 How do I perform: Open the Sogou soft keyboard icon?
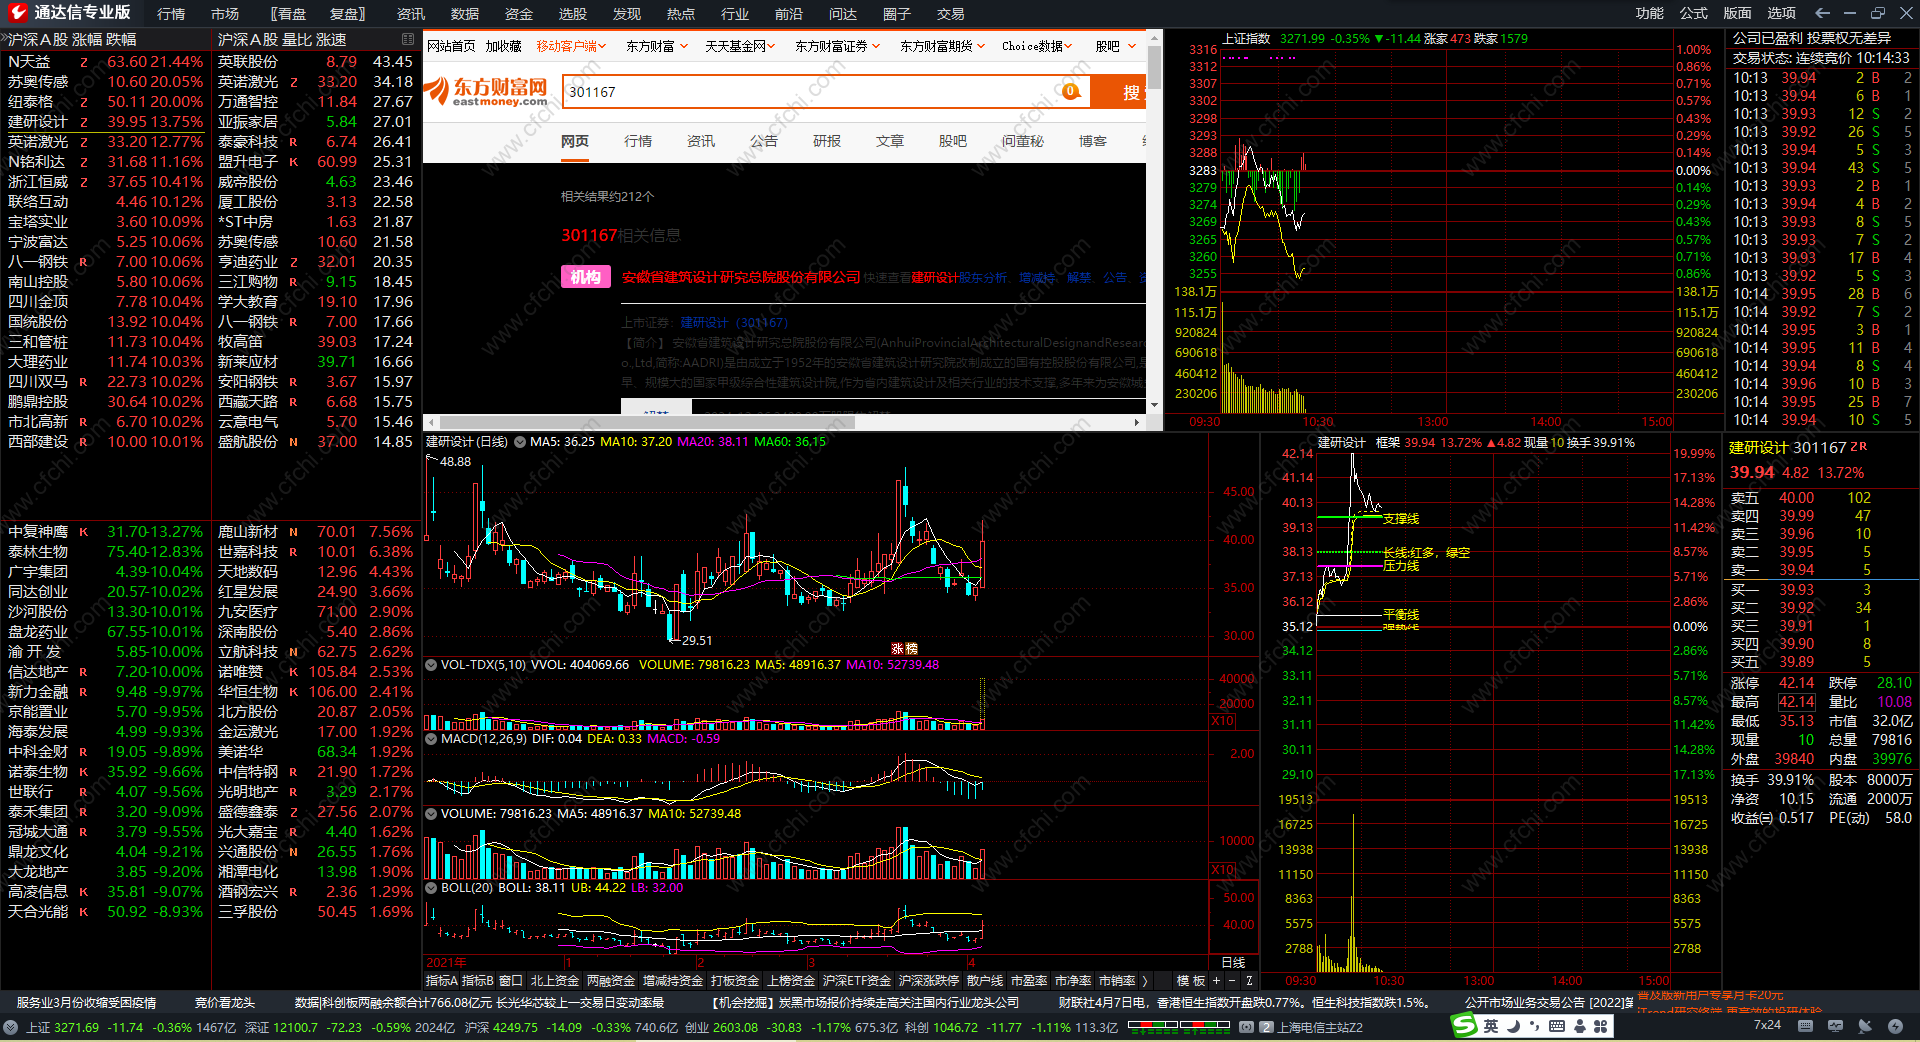[1557, 1026]
